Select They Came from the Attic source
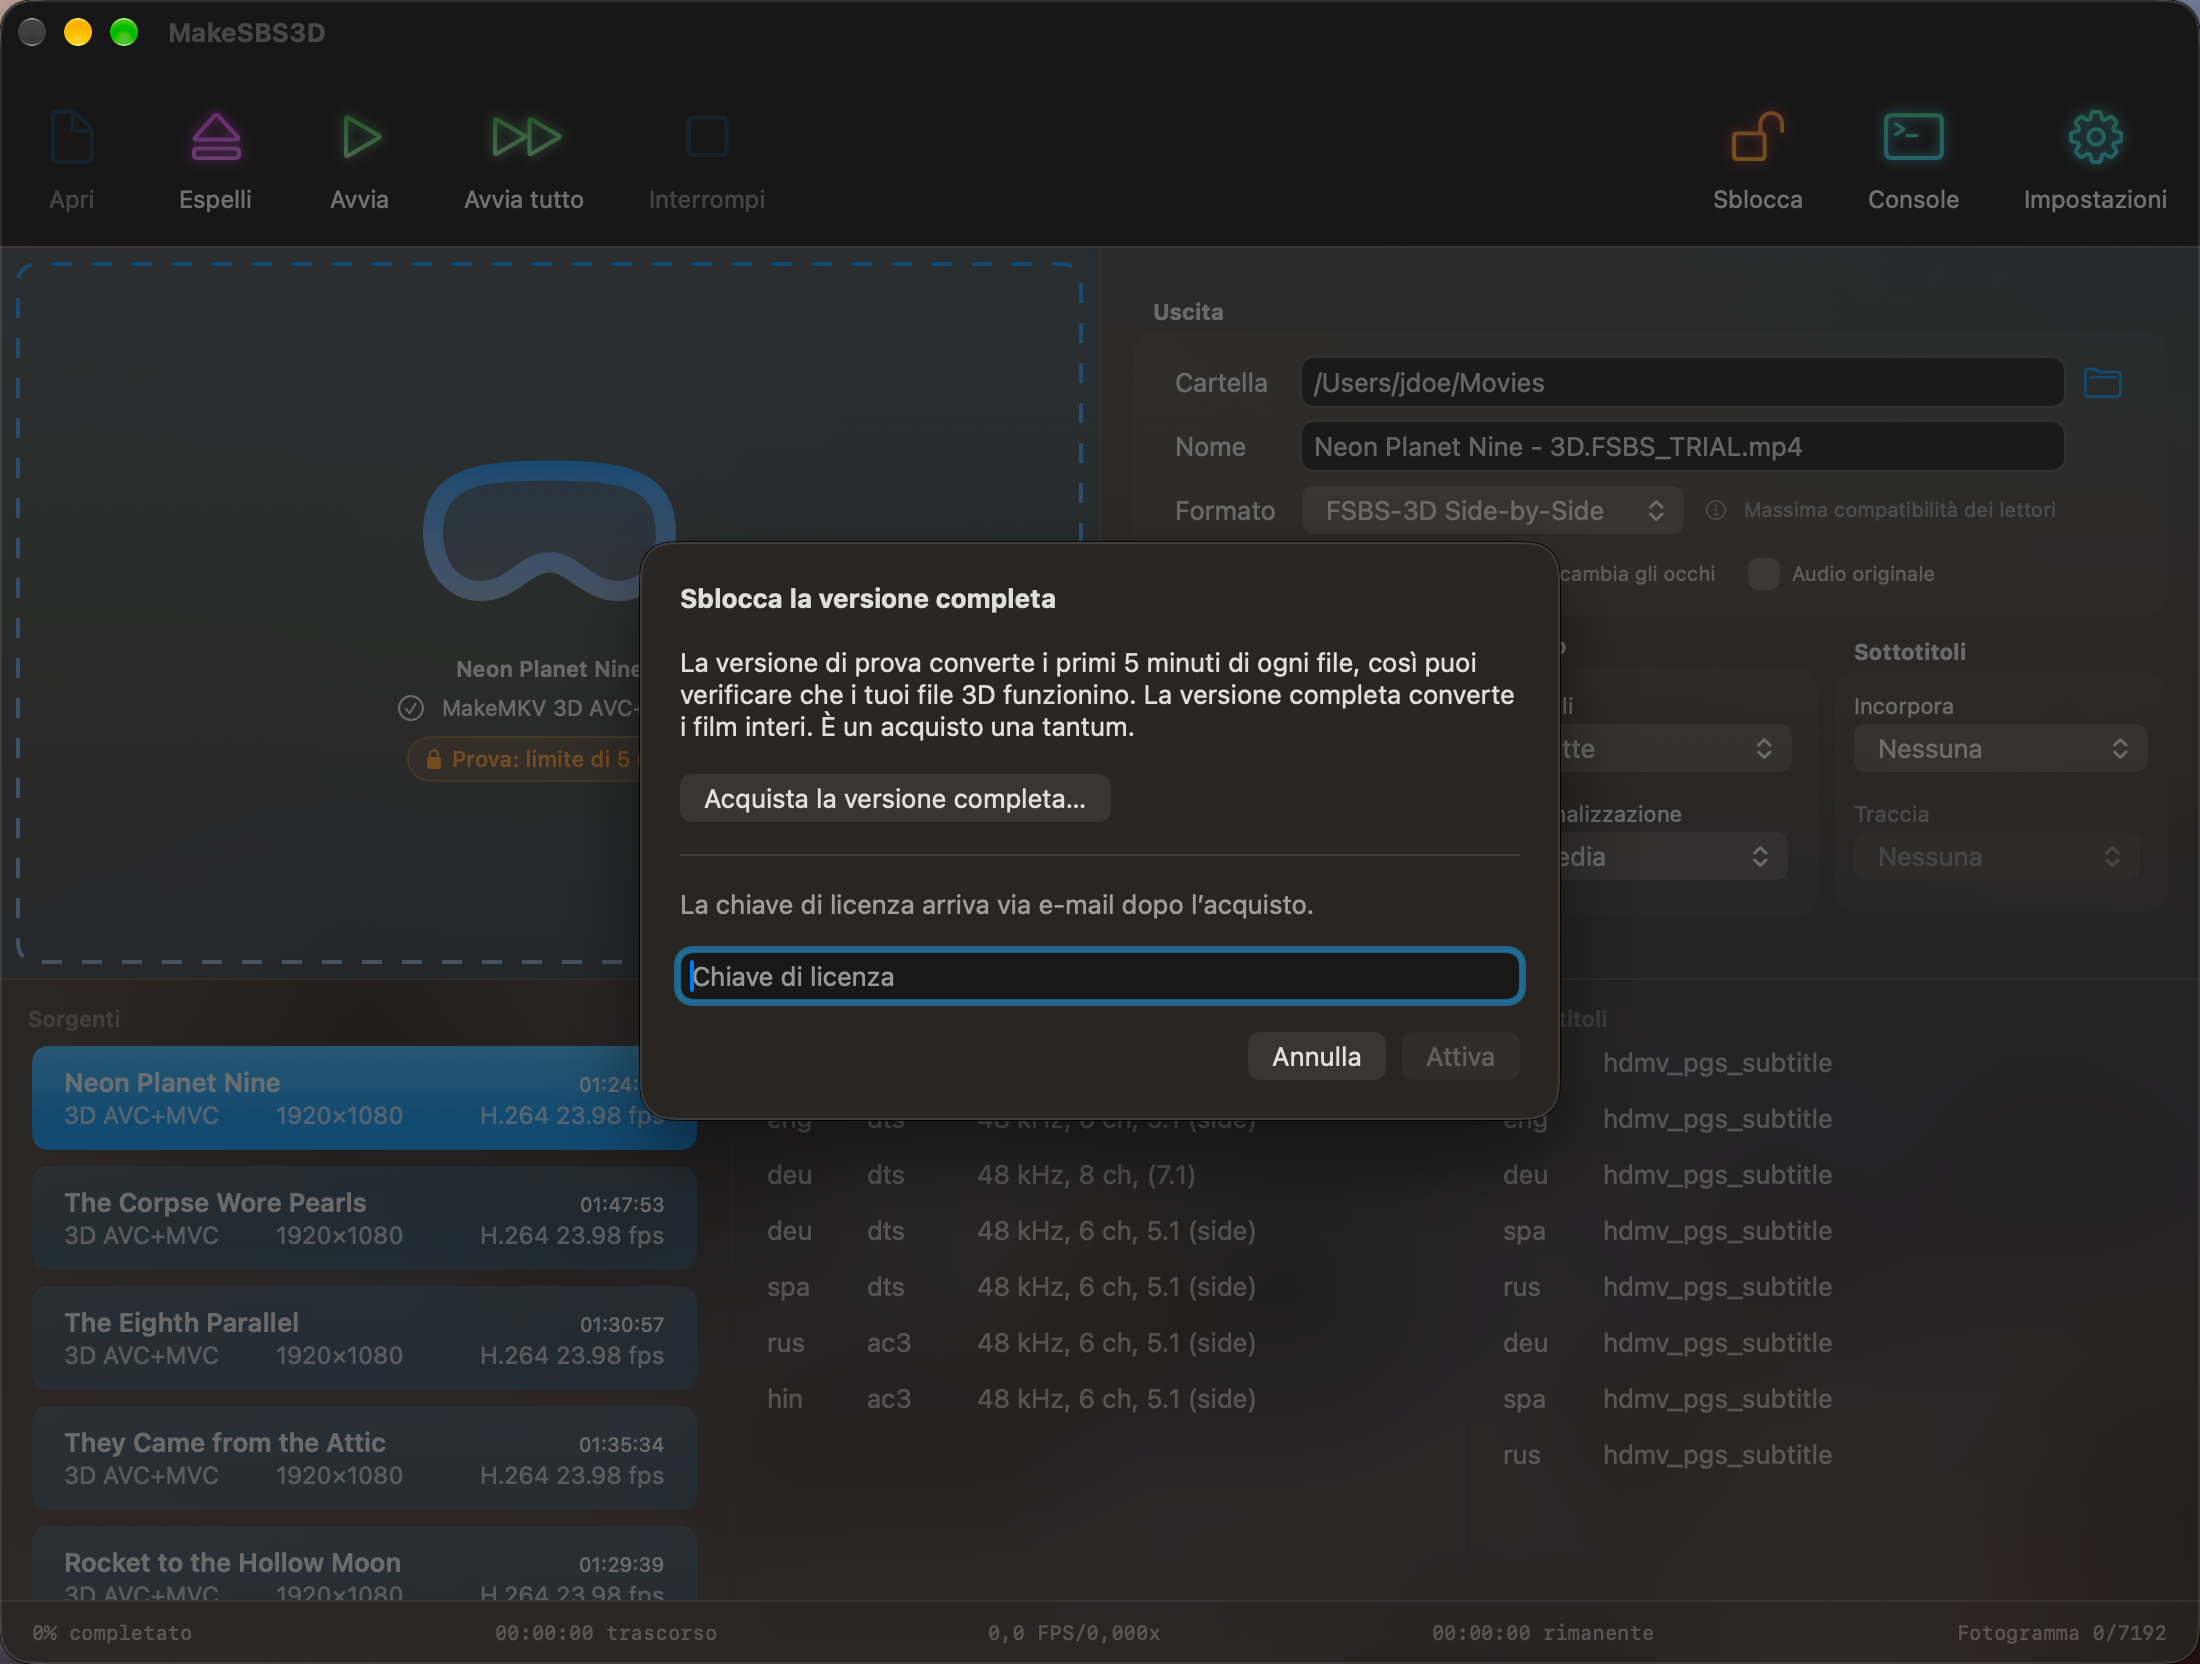This screenshot has height=1664, width=2200. pyautogui.click(x=364, y=1458)
